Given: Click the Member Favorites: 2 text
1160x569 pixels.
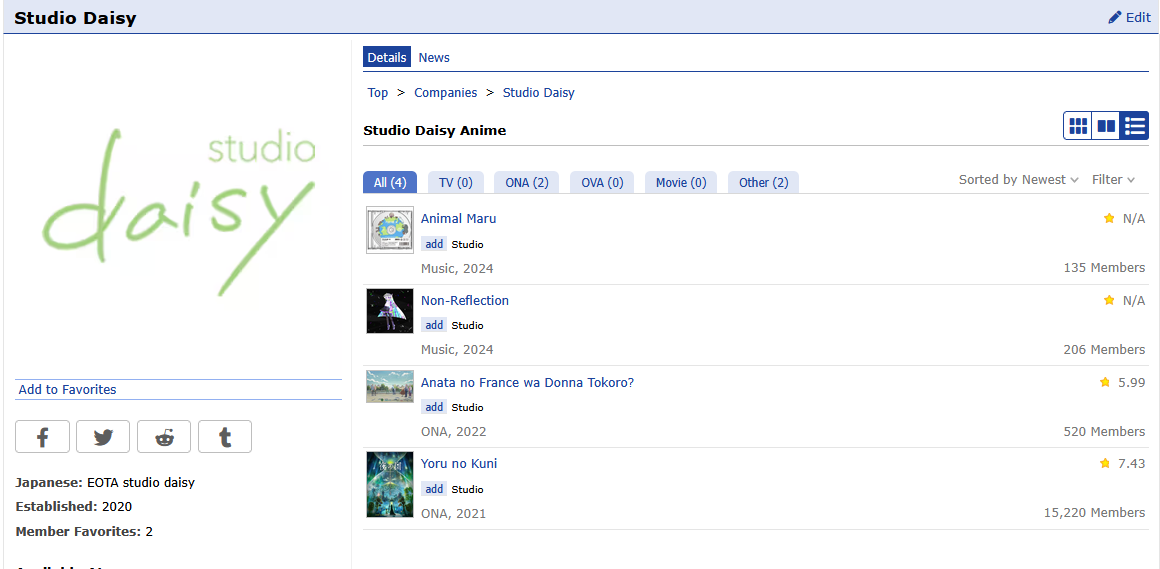Looking at the screenshot, I should [x=84, y=531].
